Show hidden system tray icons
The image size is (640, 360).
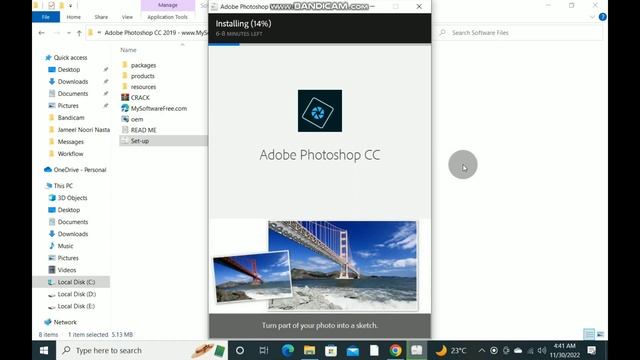[x=482, y=351]
